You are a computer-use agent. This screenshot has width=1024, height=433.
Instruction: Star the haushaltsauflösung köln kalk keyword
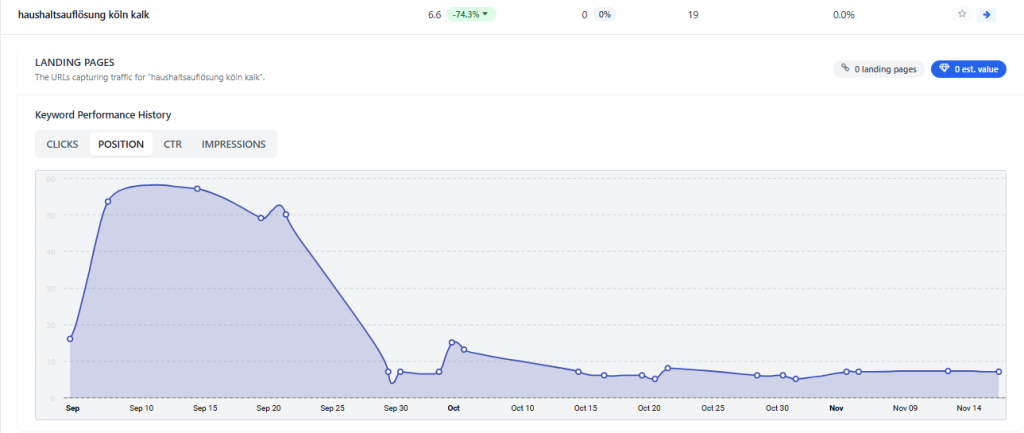[961, 14]
